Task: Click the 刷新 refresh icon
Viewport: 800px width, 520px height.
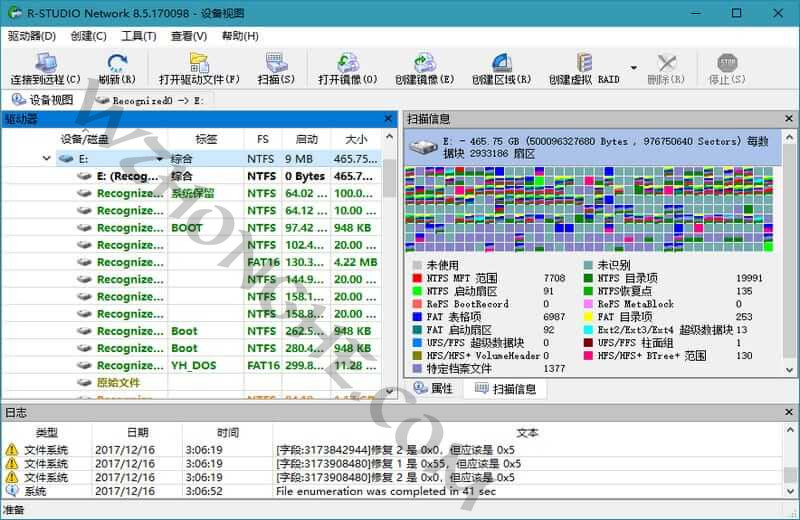Action: (117, 63)
